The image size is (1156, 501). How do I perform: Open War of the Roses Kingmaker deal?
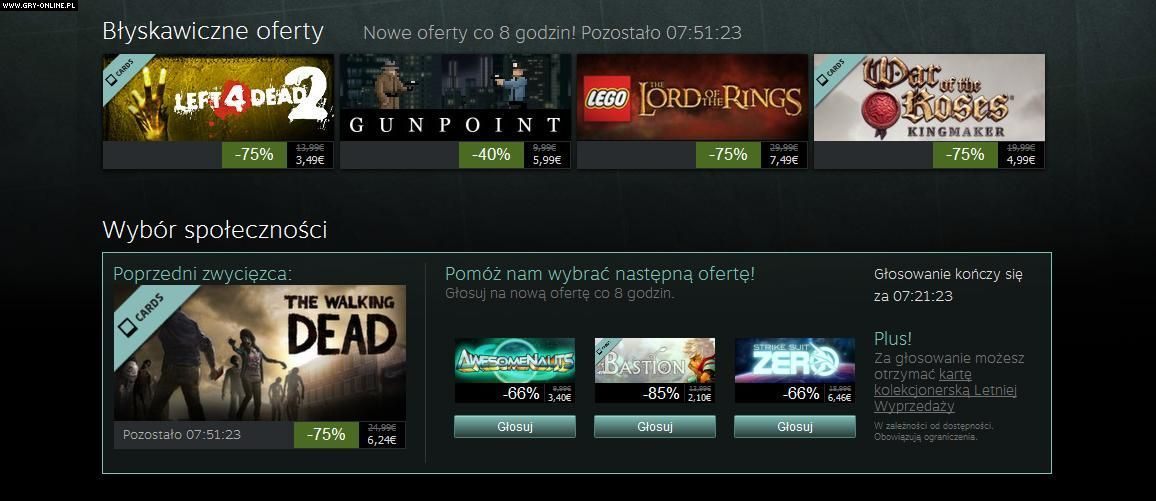pos(929,97)
